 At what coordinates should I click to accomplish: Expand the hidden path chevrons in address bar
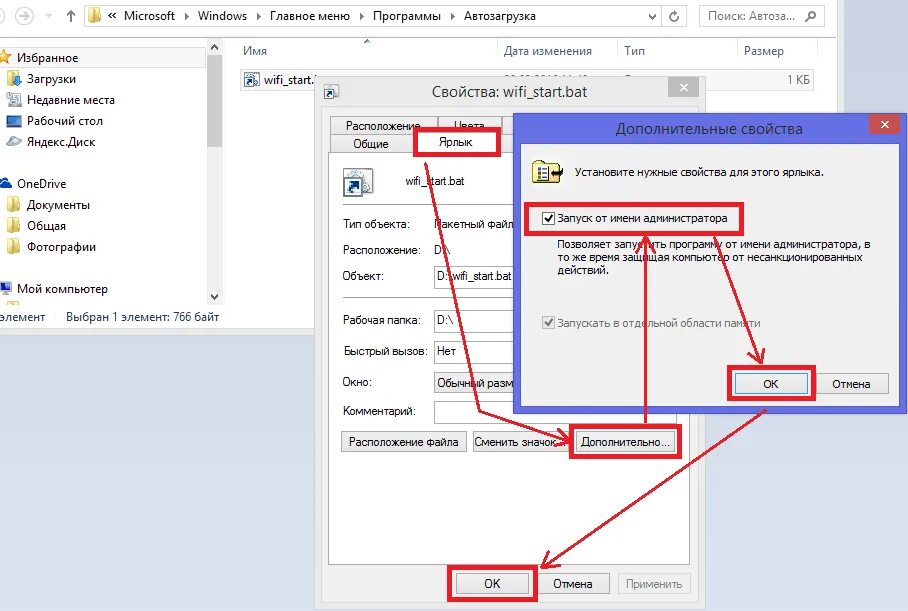(112, 16)
